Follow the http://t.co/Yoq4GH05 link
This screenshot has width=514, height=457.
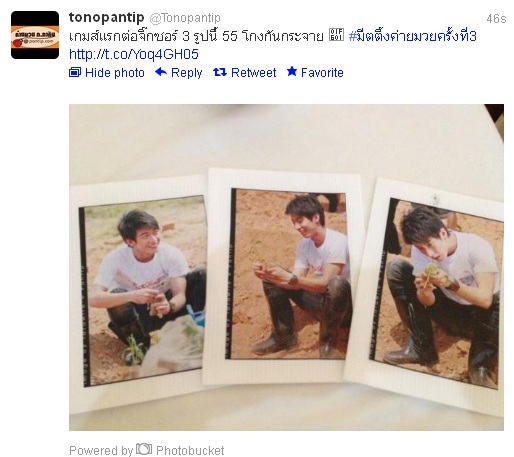pyautogui.click(x=134, y=54)
